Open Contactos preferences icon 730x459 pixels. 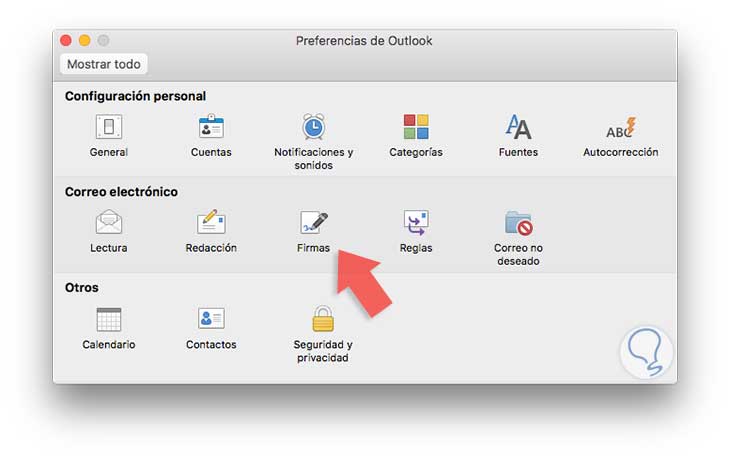(211, 319)
